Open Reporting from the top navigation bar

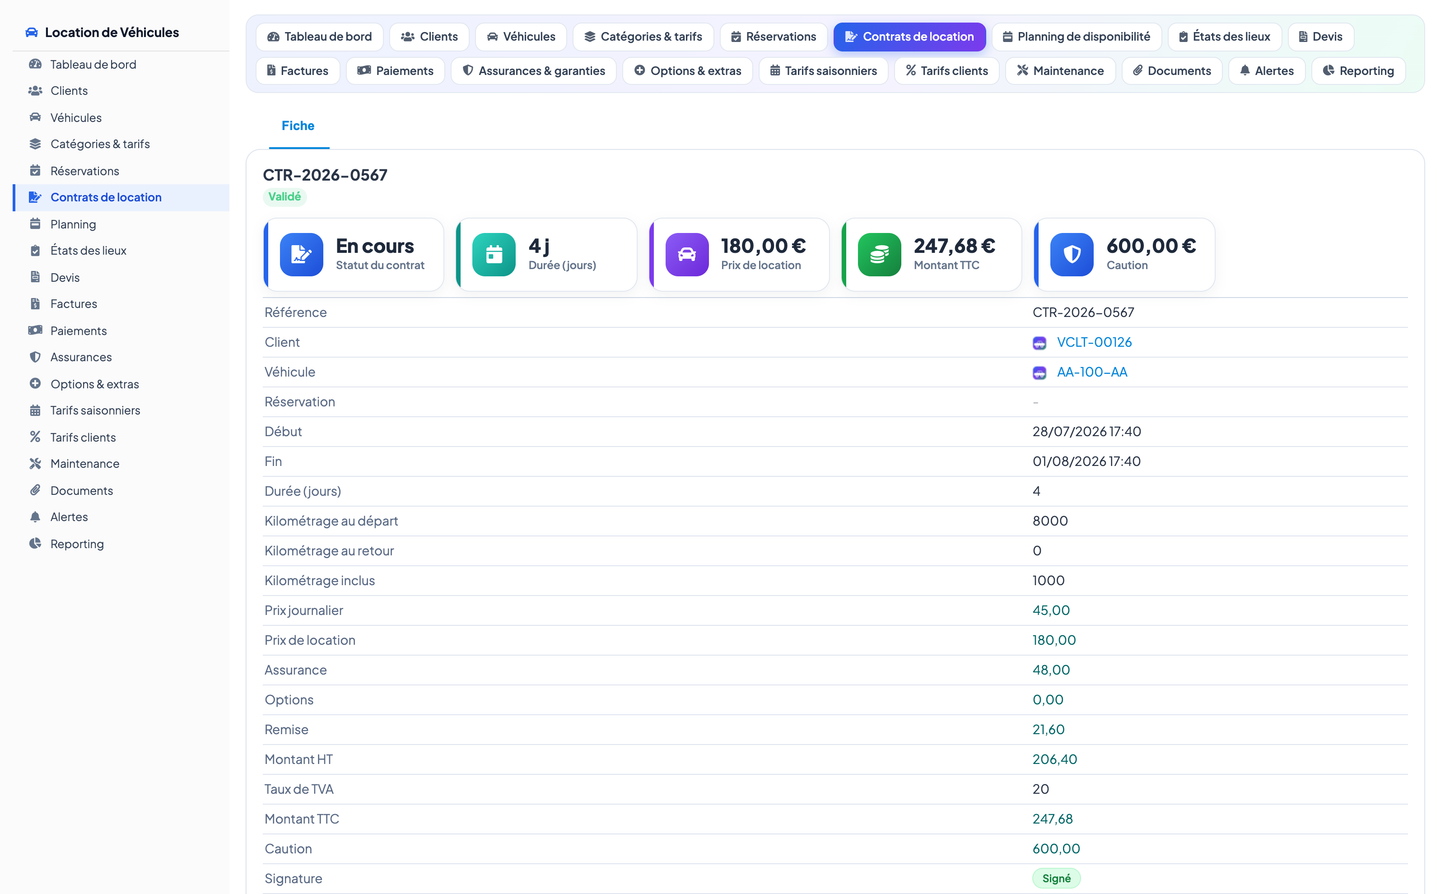point(1358,71)
